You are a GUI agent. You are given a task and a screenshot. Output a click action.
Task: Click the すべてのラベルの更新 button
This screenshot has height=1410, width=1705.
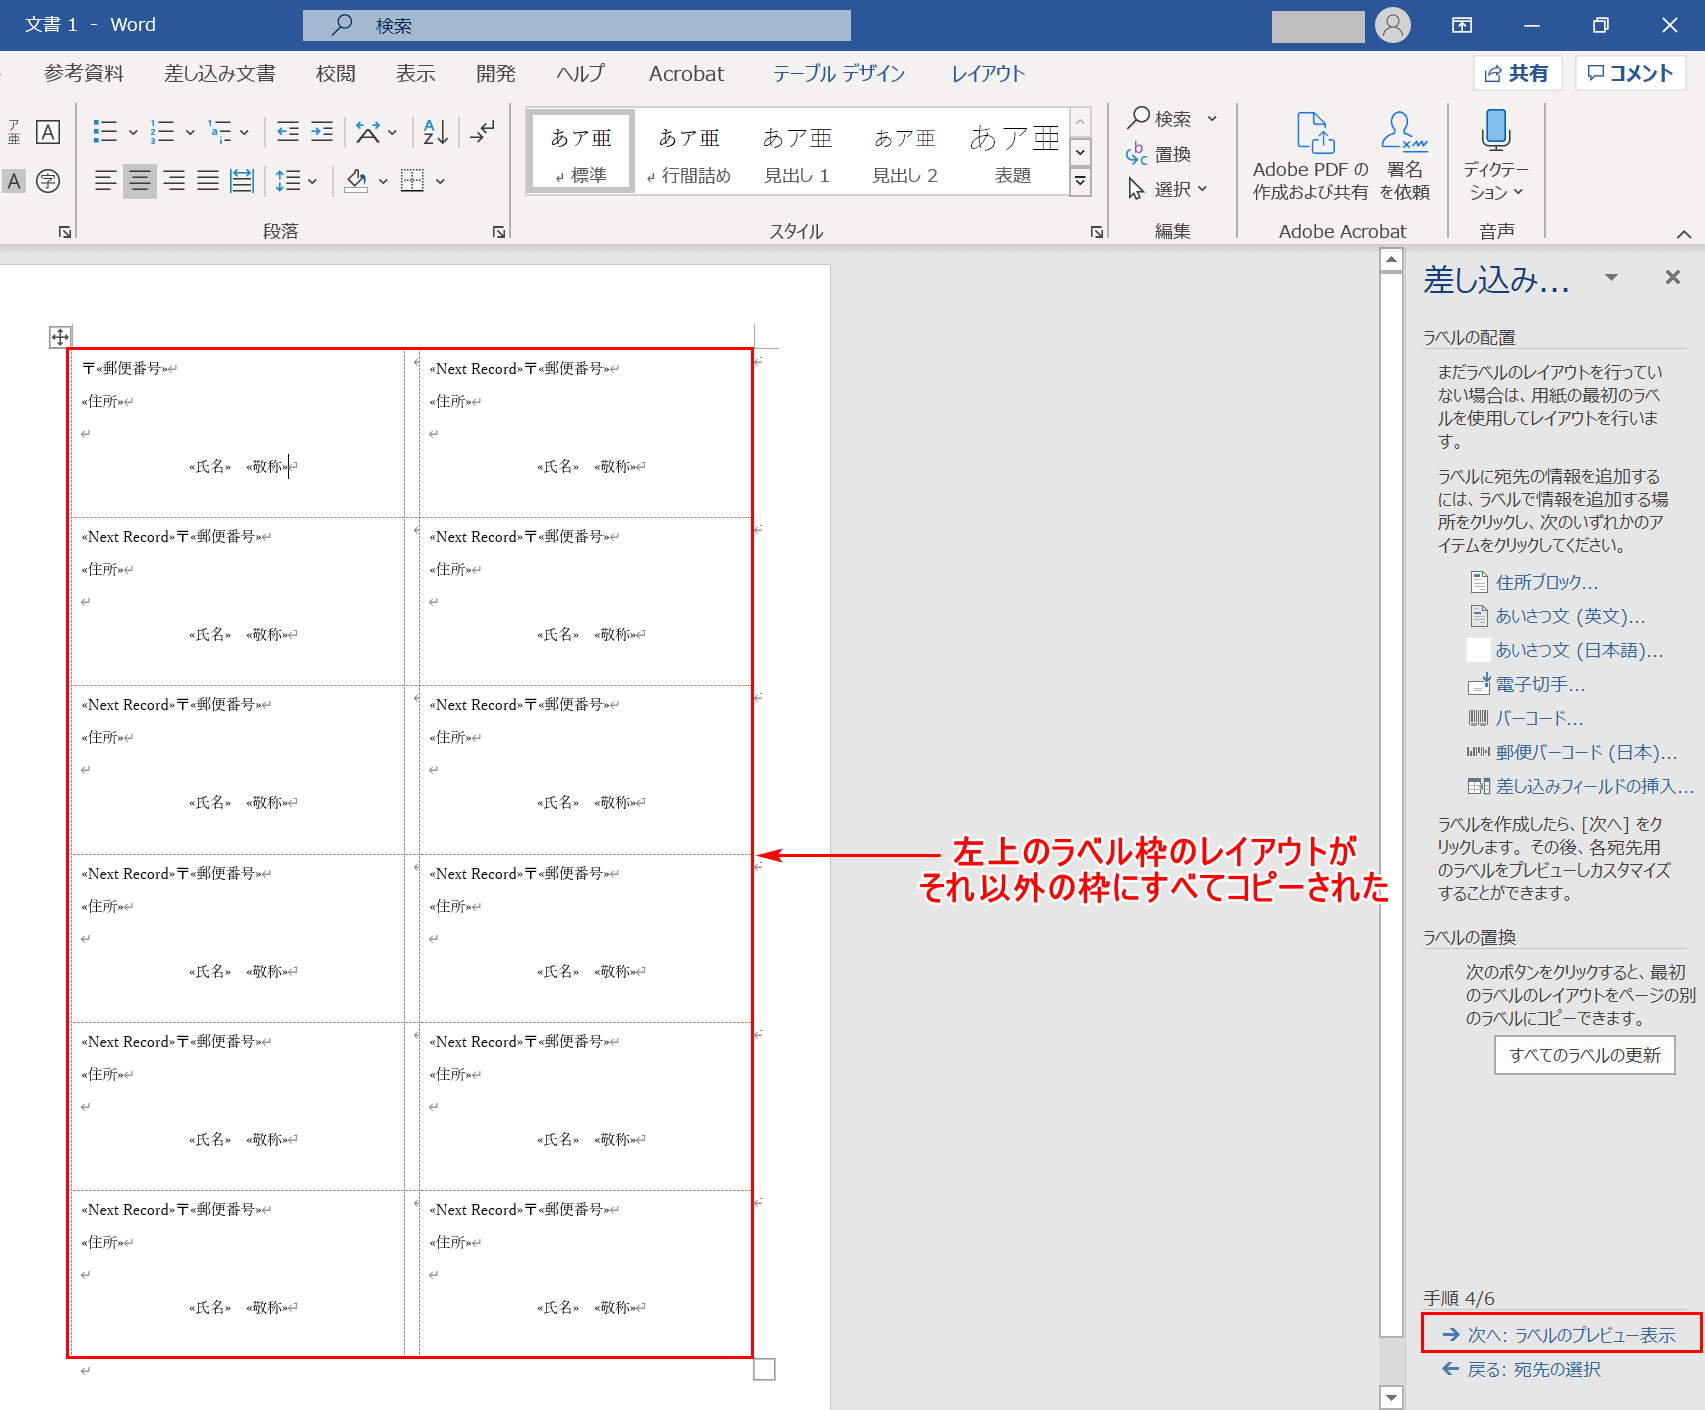[x=1584, y=1055]
